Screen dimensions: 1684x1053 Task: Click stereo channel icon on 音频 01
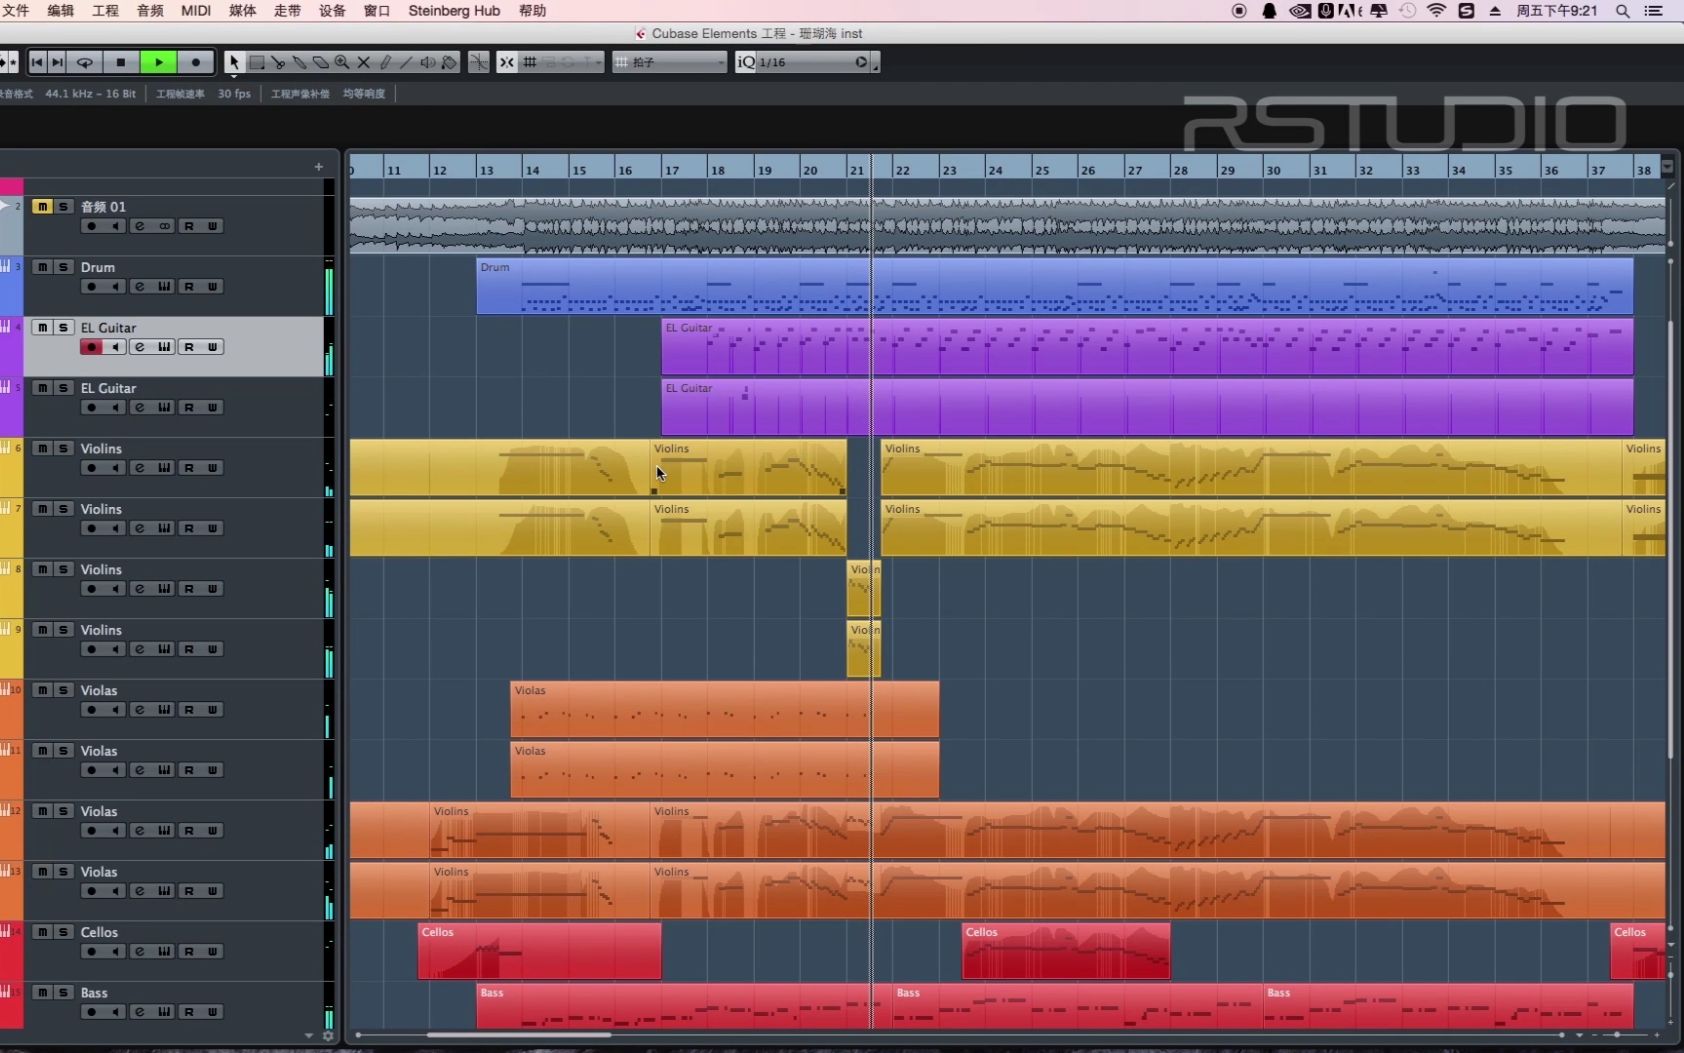pos(164,226)
